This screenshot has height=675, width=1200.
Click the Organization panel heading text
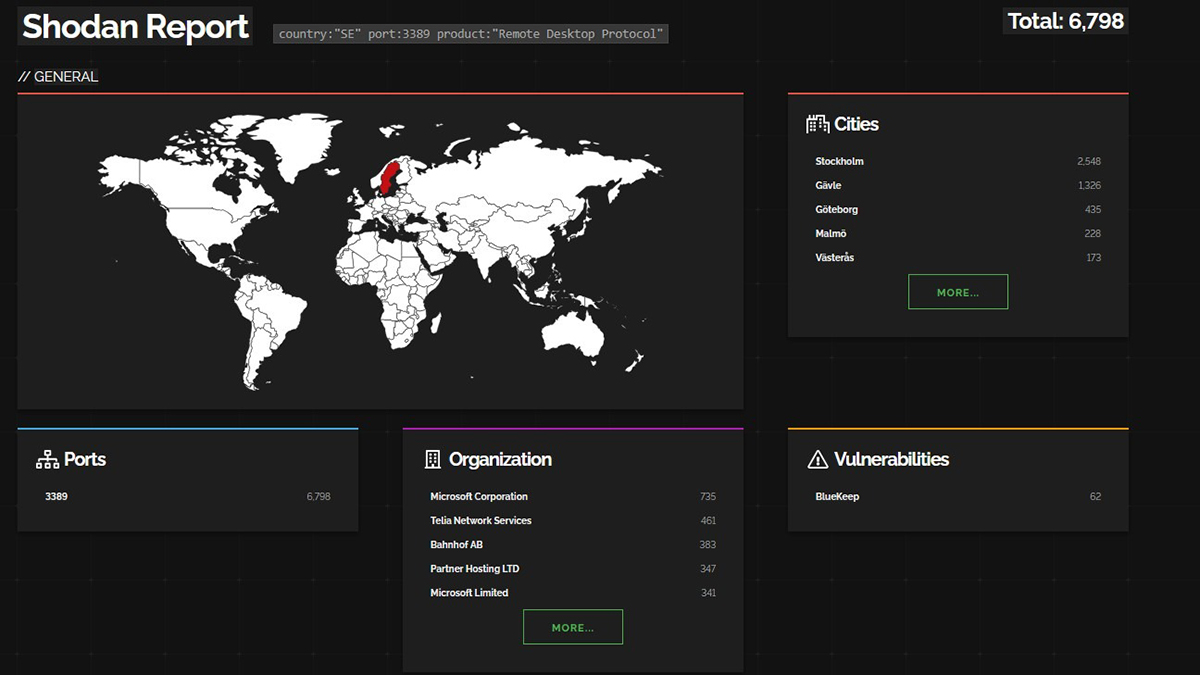tap(500, 460)
